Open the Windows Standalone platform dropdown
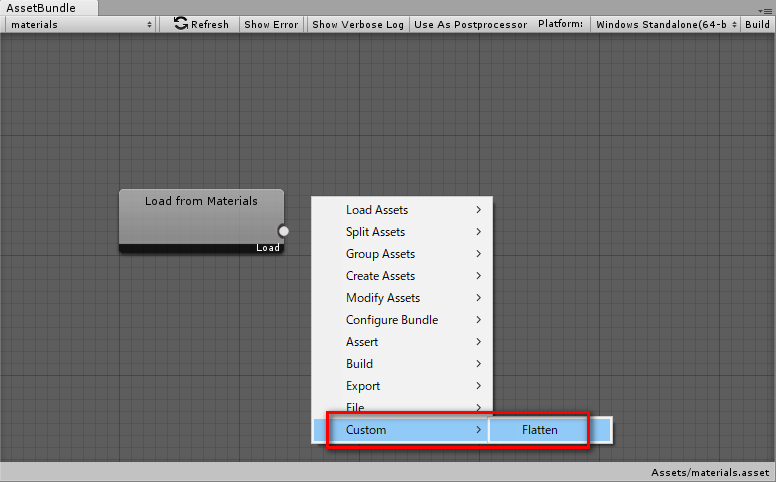 [666, 24]
